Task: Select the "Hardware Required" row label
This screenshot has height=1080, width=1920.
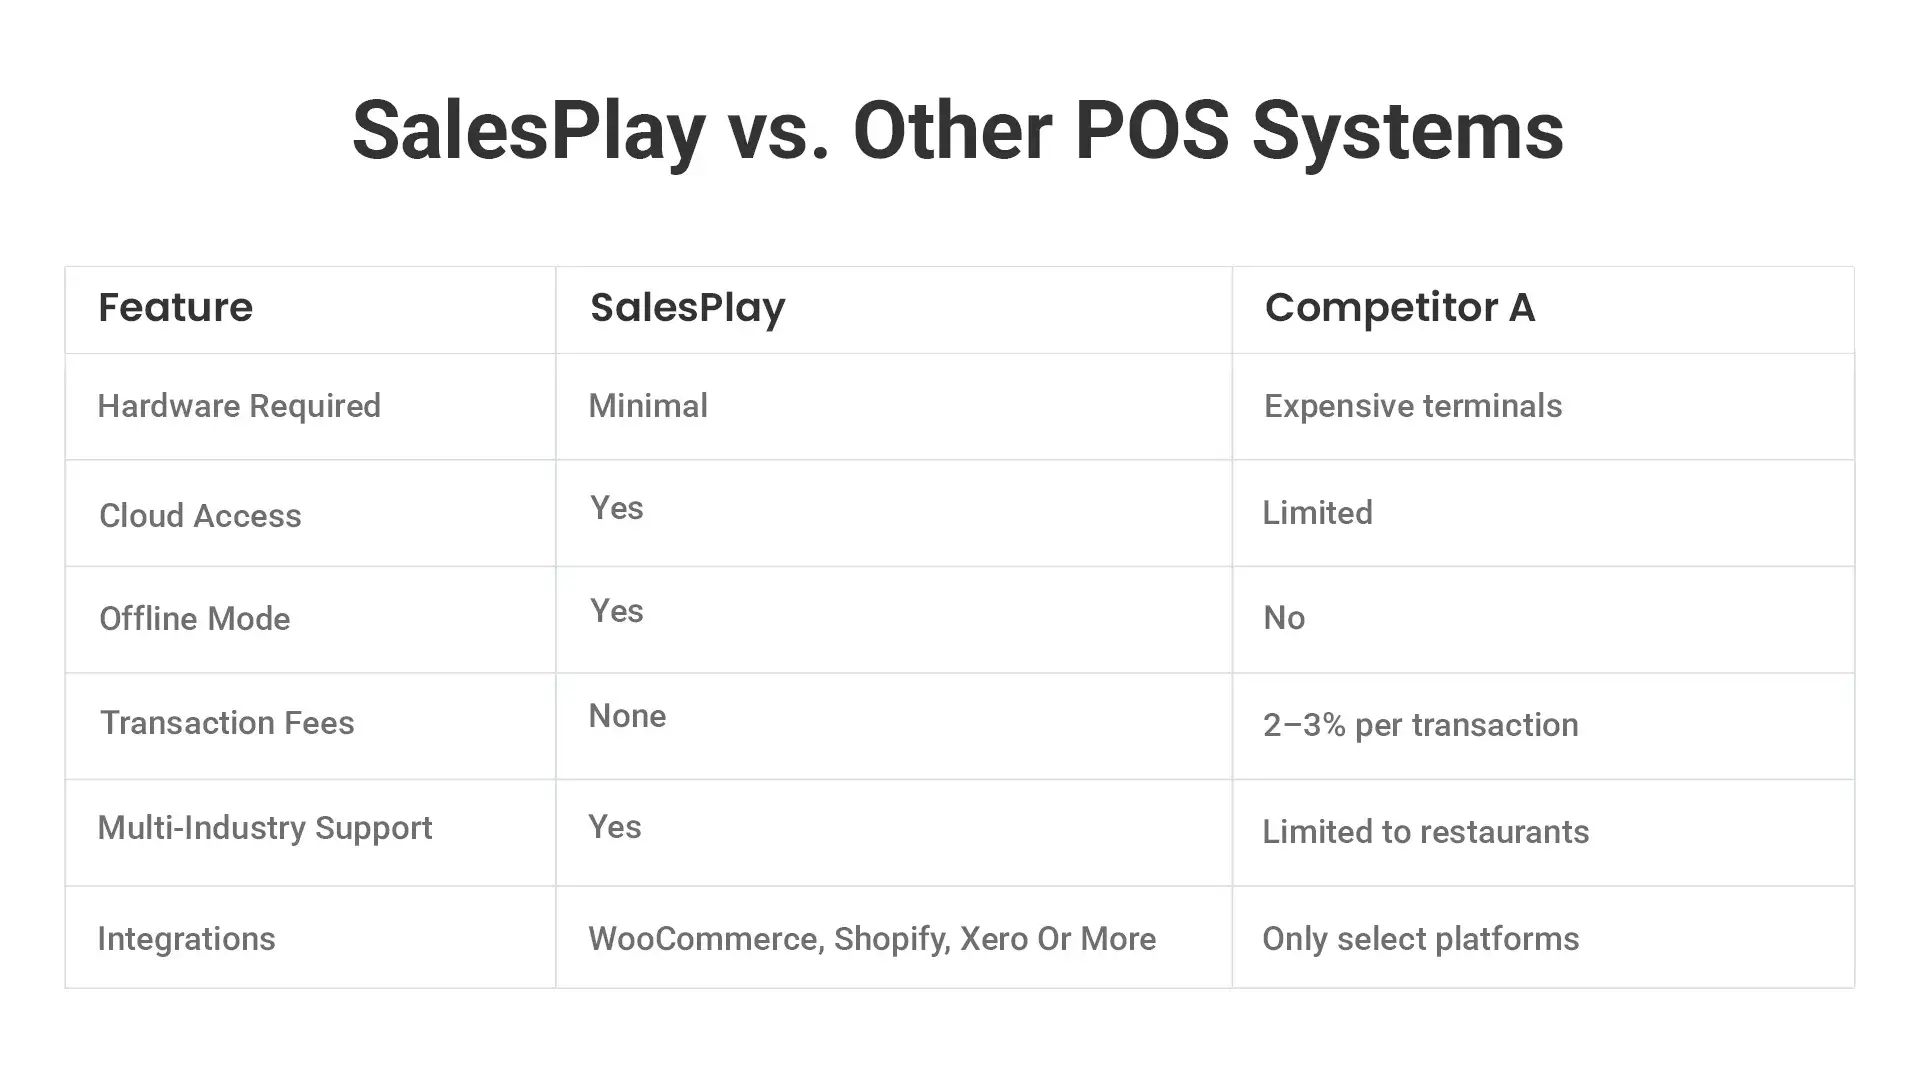Action: click(239, 406)
